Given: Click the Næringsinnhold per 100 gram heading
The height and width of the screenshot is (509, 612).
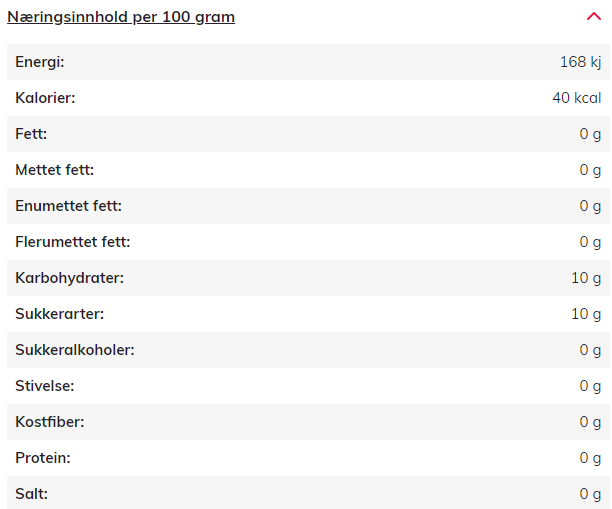Looking at the screenshot, I should coord(121,17).
